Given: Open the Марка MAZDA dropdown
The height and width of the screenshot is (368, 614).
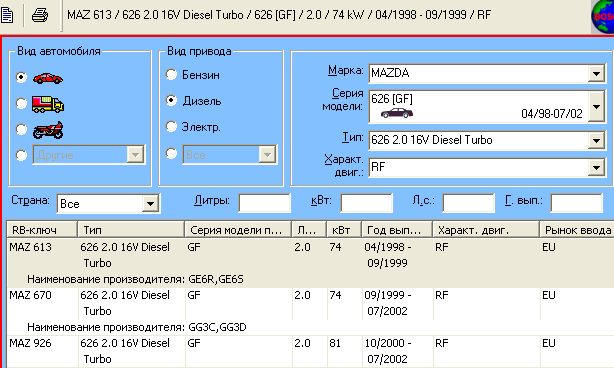Looking at the screenshot, I should pos(596,73).
